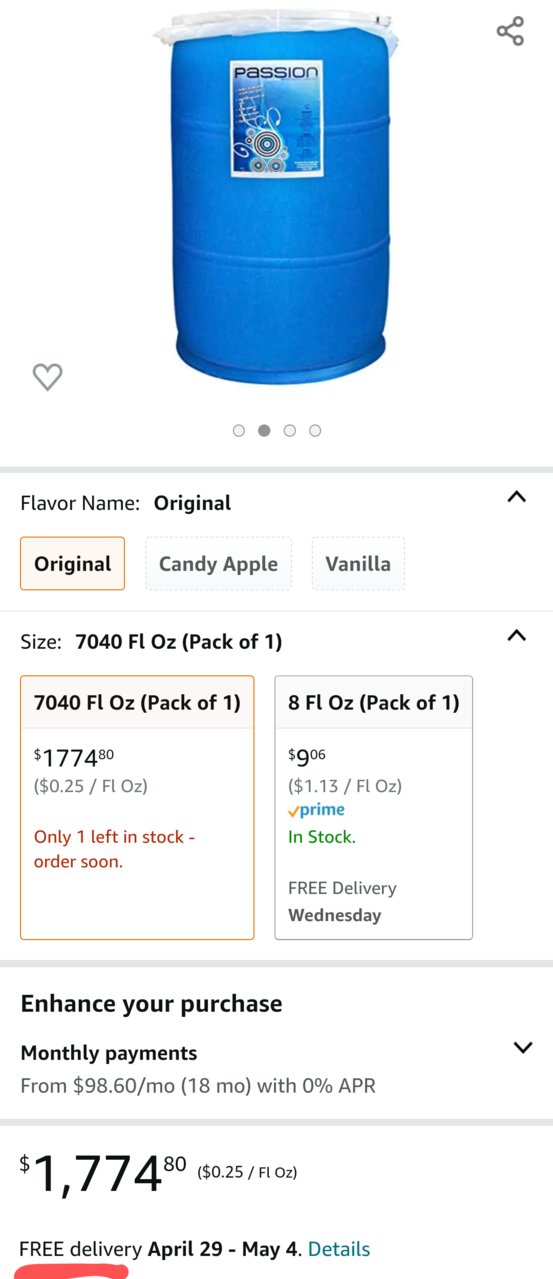The width and height of the screenshot is (553, 1279).
Task: Tap the share icon
Action: point(510,31)
